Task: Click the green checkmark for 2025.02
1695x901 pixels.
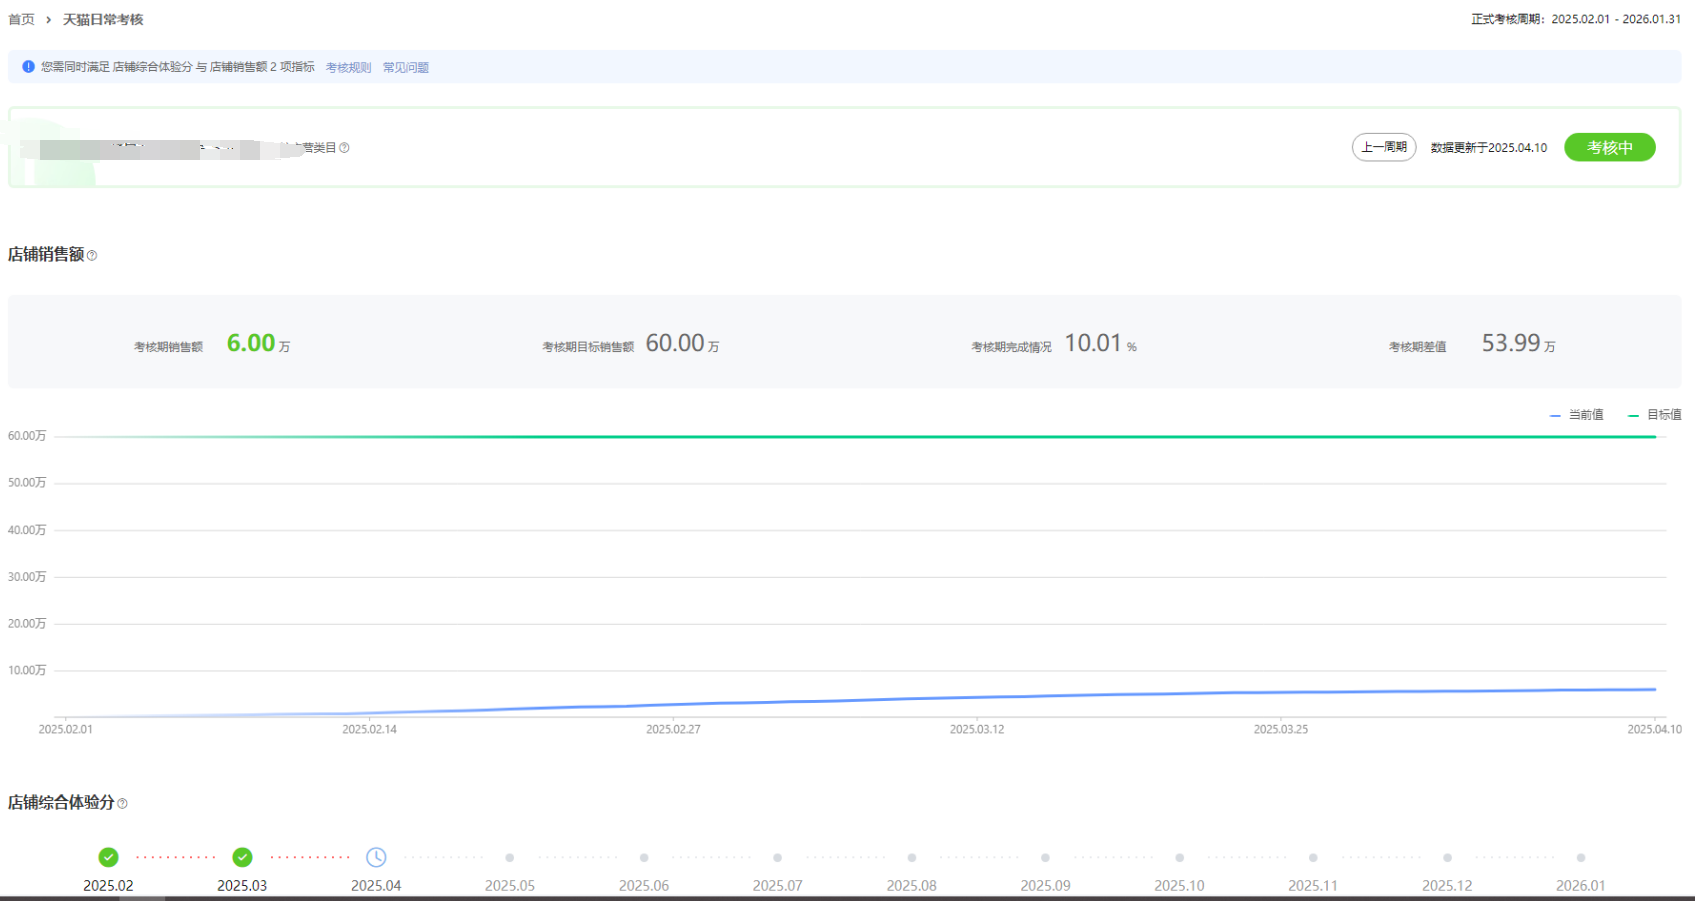Action: (108, 857)
